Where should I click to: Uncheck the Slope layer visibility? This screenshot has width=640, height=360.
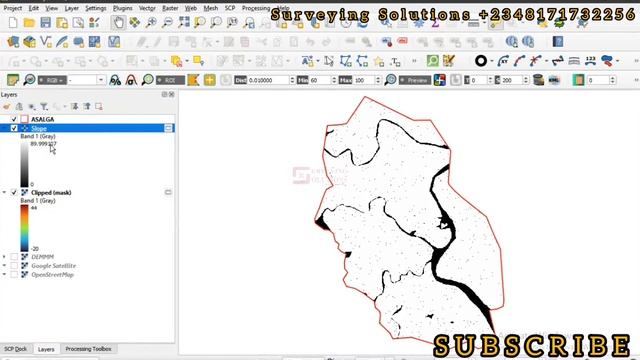click(x=14, y=128)
